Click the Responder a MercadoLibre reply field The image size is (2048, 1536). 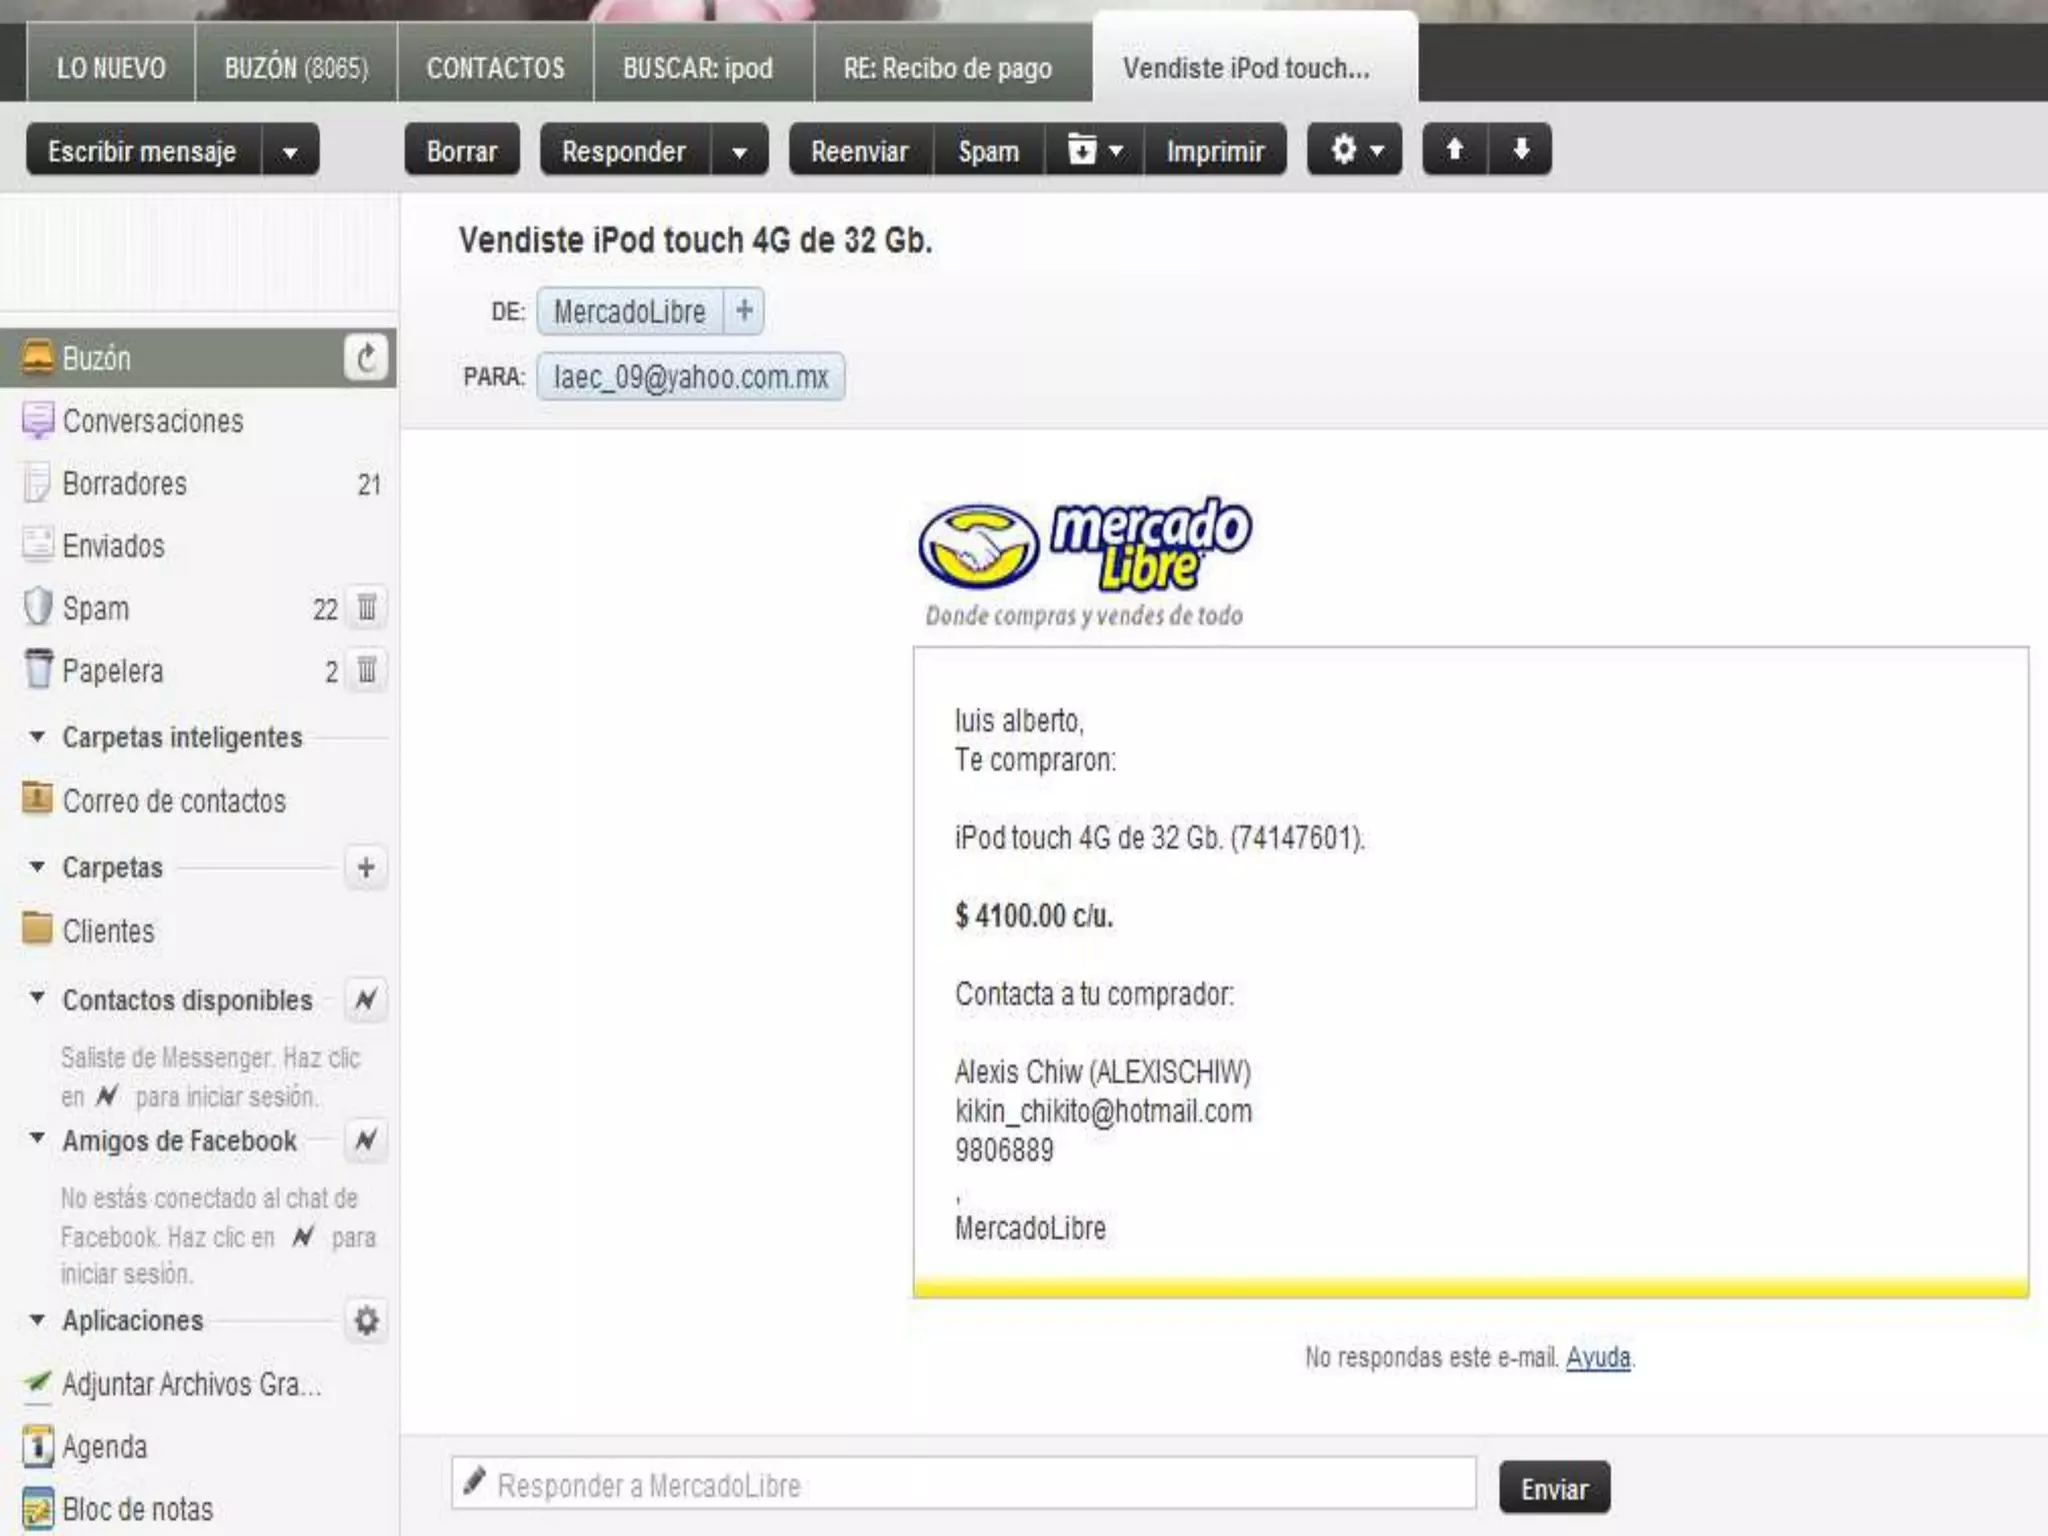[964, 1485]
